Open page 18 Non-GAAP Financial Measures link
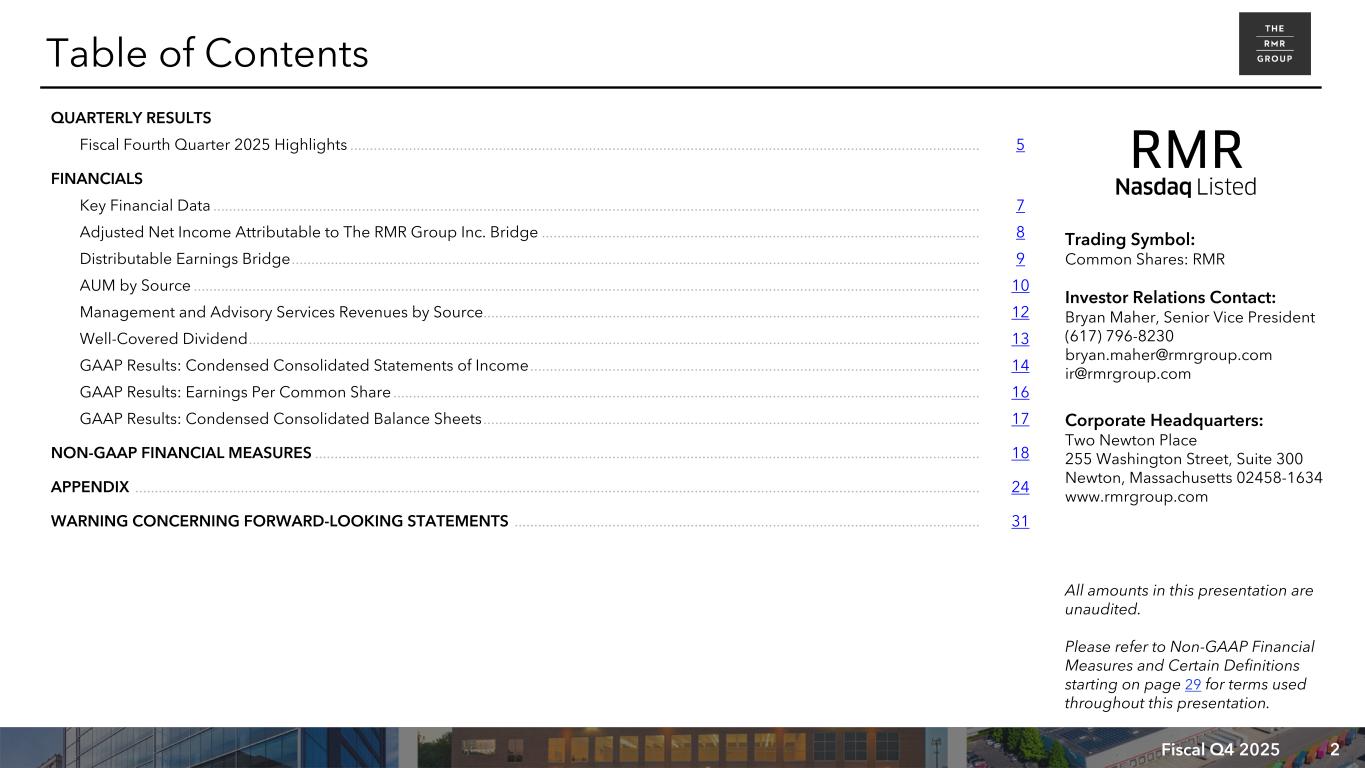 (1020, 453)
